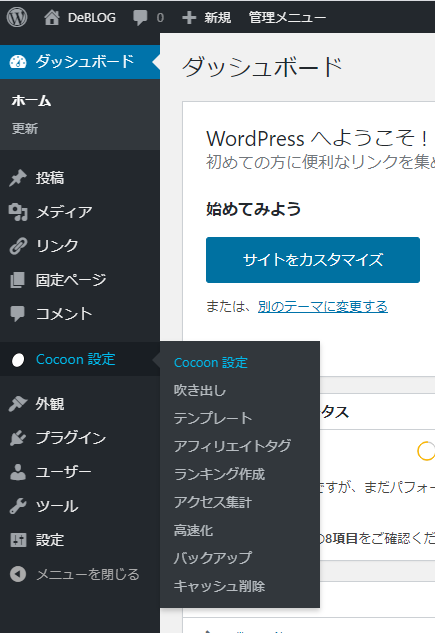The image size is (435, 633).
Task: Open 外観 menu label
Action: [50, 404]
